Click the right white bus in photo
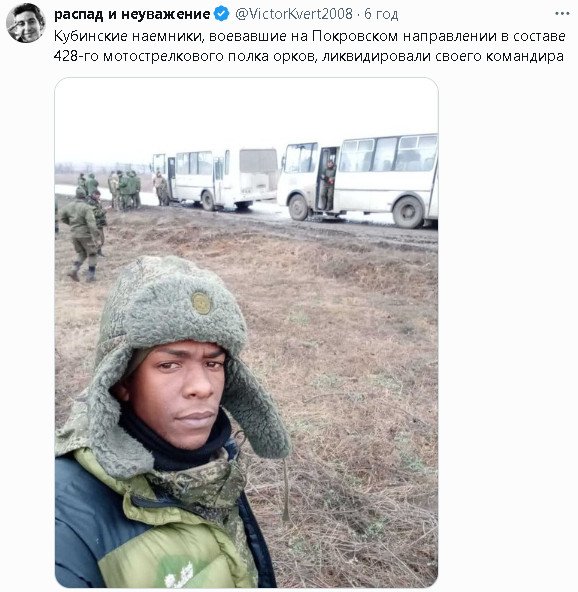578x592 pixels. (x=358, y=180)
